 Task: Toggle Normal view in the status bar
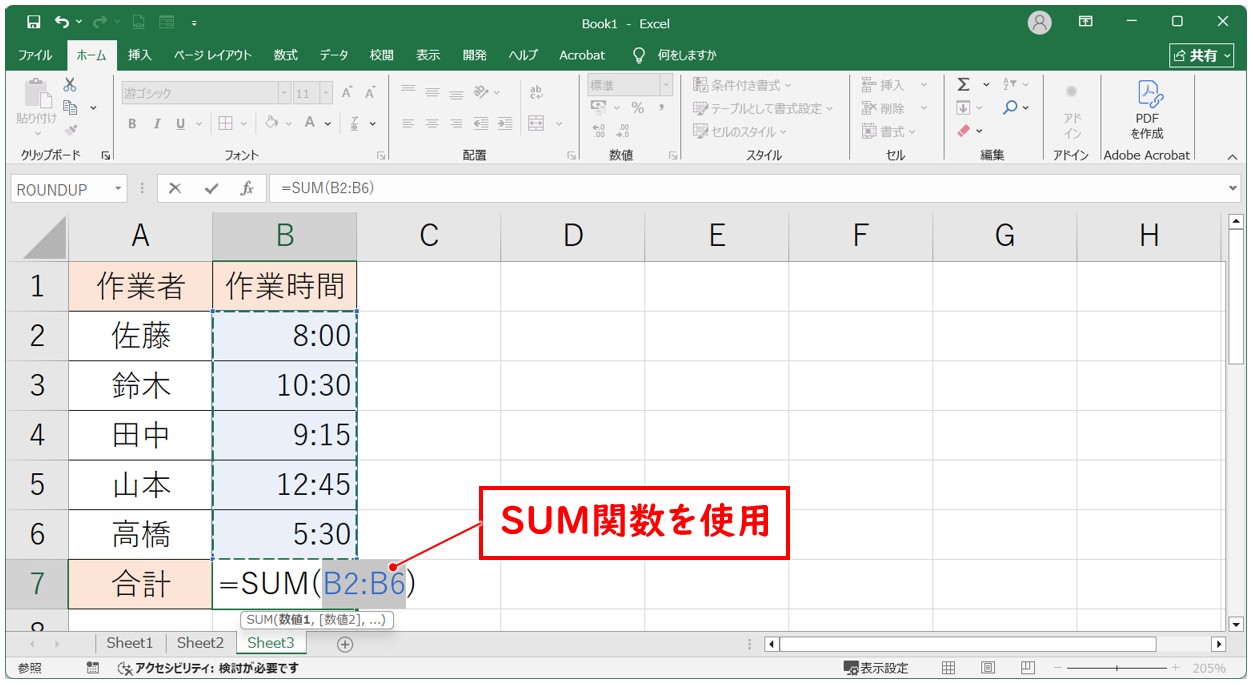pos(949,667)
